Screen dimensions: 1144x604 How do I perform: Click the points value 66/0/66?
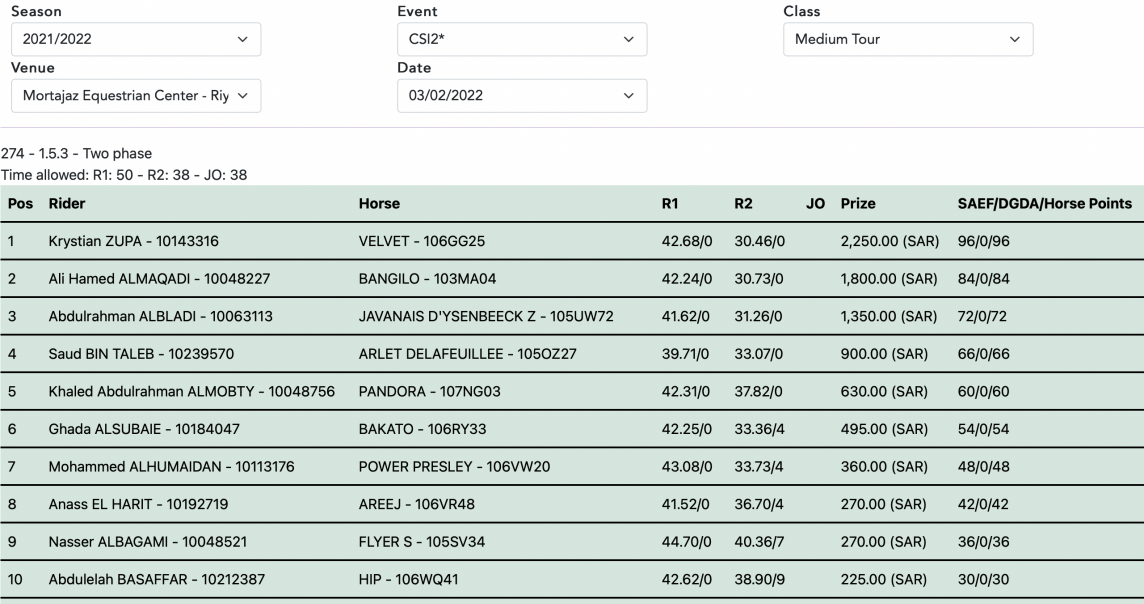983,354
